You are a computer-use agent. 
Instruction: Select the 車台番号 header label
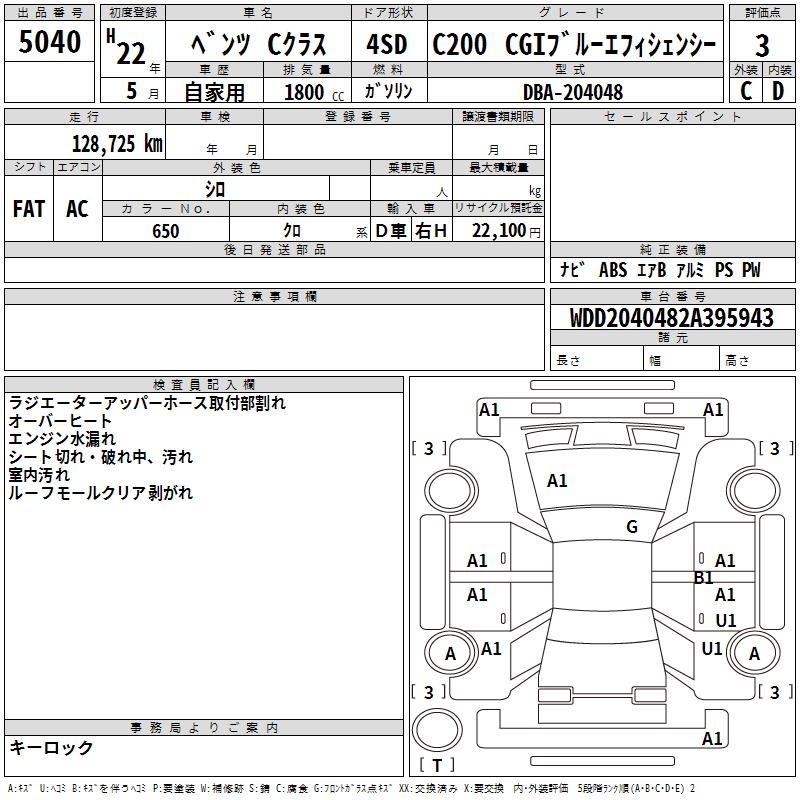672,296
